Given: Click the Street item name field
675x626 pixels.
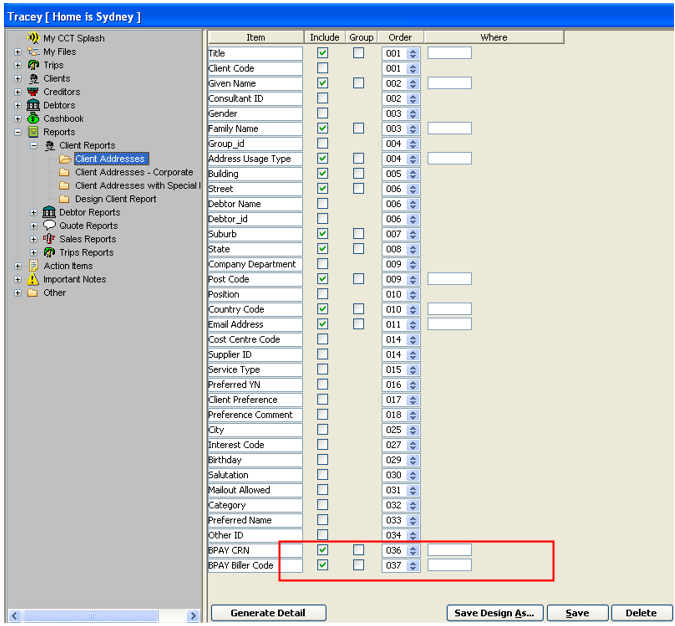Looking at the screenshot, I should click(255, 189).
